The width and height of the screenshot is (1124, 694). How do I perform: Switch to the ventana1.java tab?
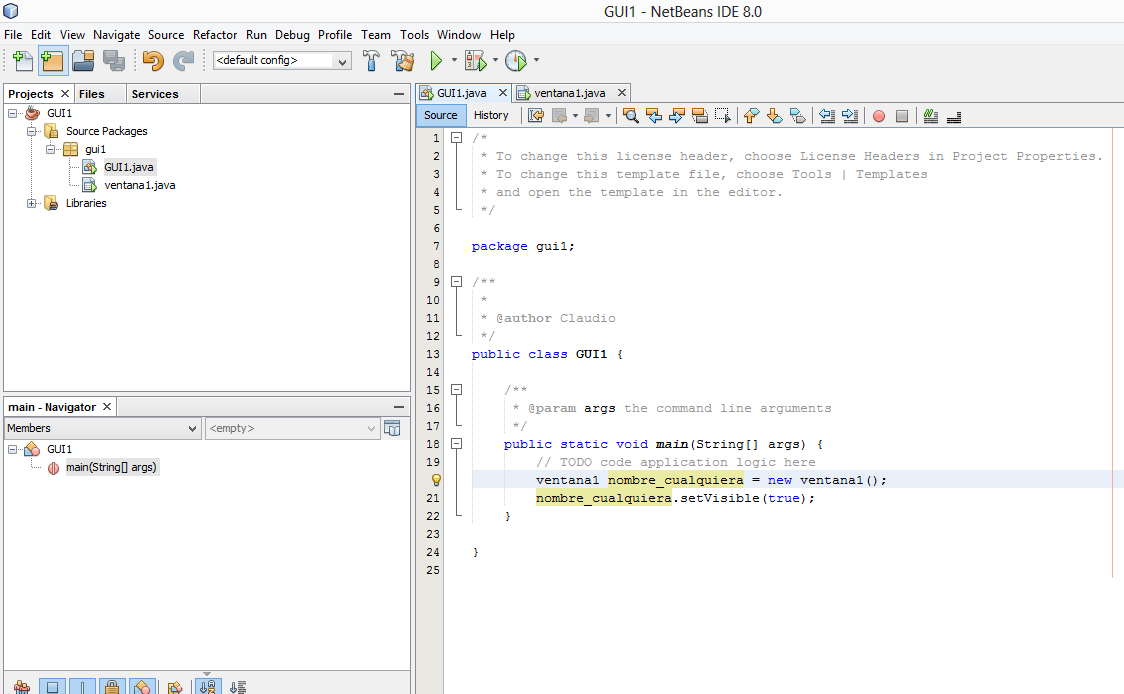570,92
